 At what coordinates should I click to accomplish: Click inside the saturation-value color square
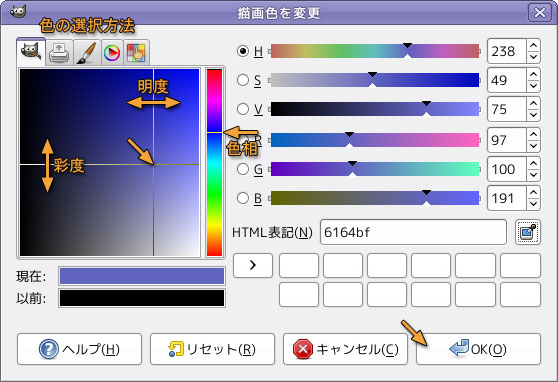[110, 162]
